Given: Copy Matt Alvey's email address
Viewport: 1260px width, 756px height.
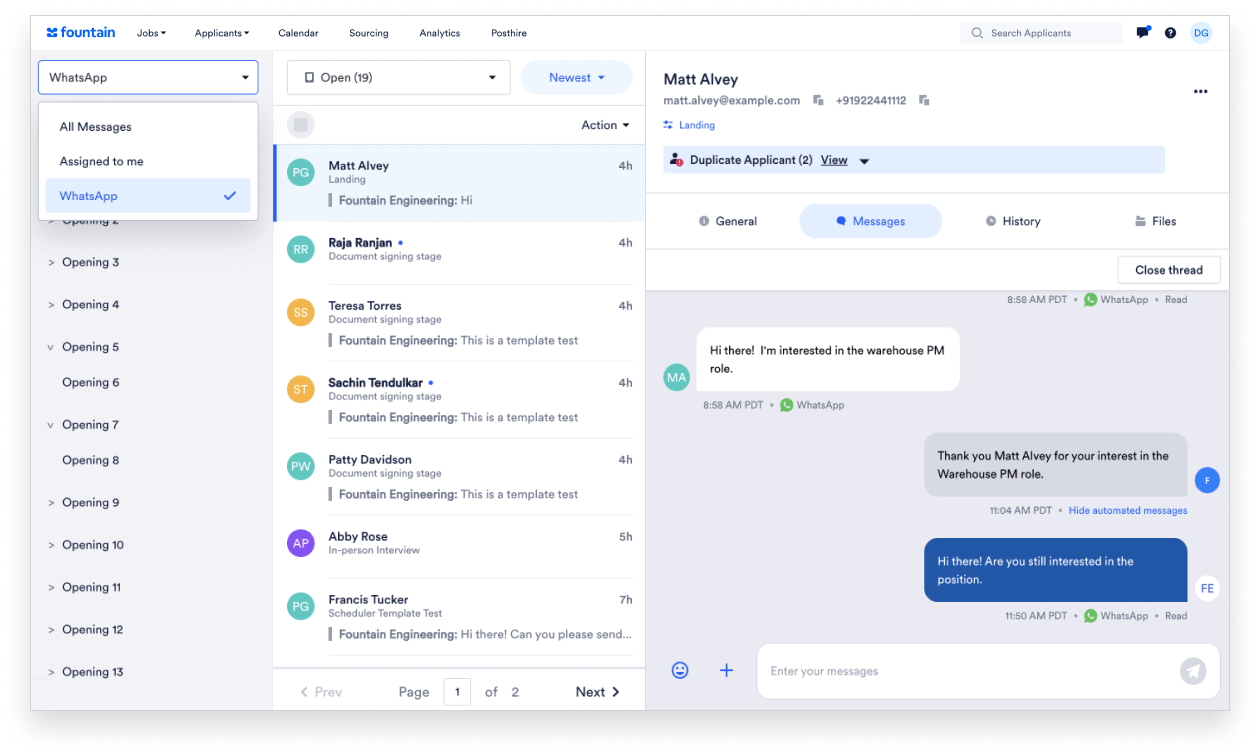Looking at the screenshot, I should [818, 101].
